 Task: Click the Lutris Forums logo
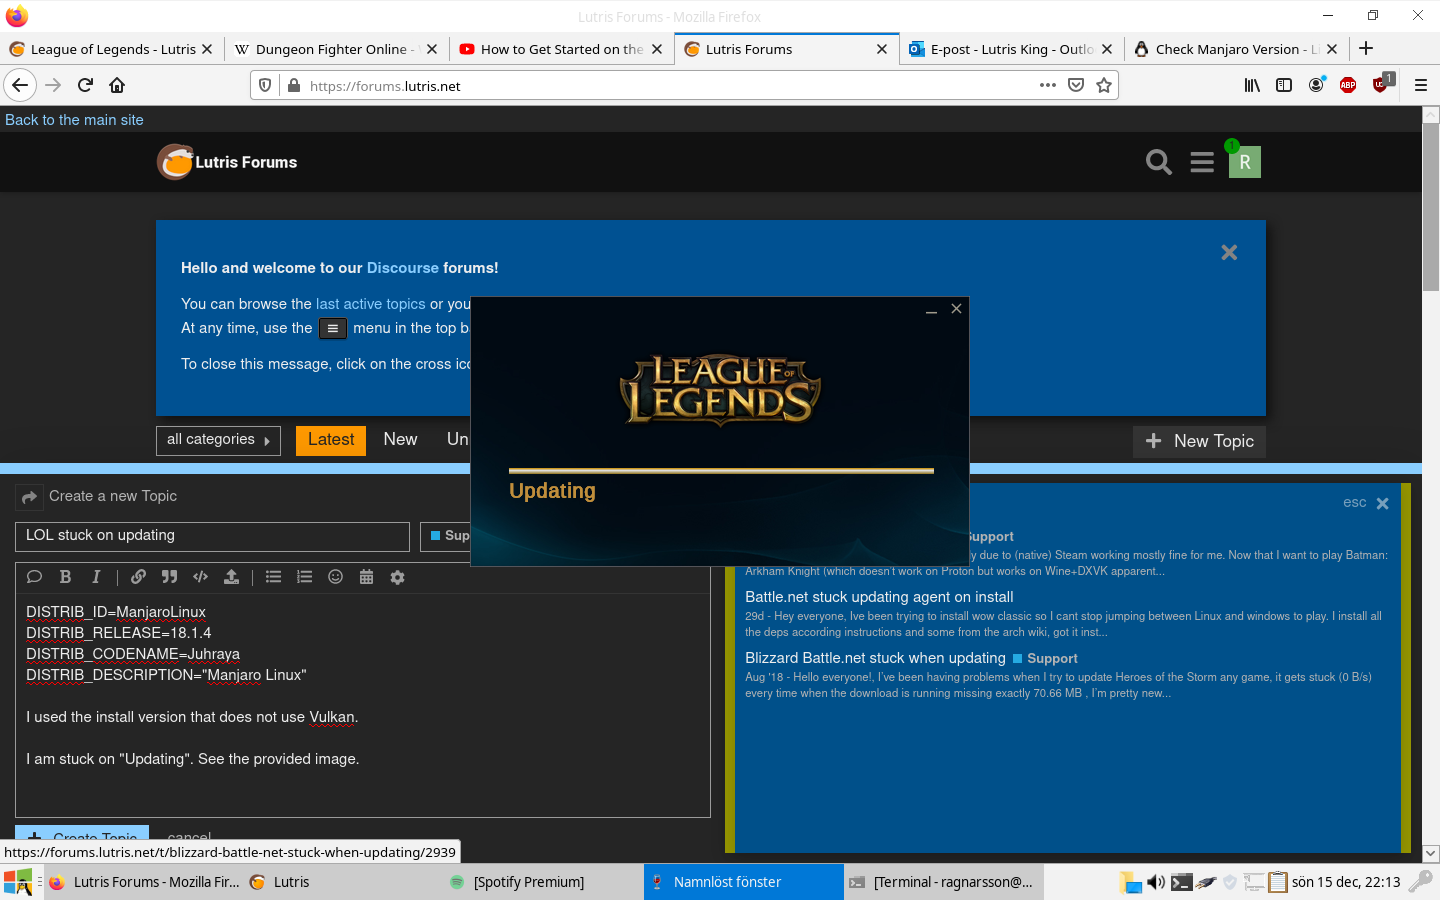[x=227, y=162]
